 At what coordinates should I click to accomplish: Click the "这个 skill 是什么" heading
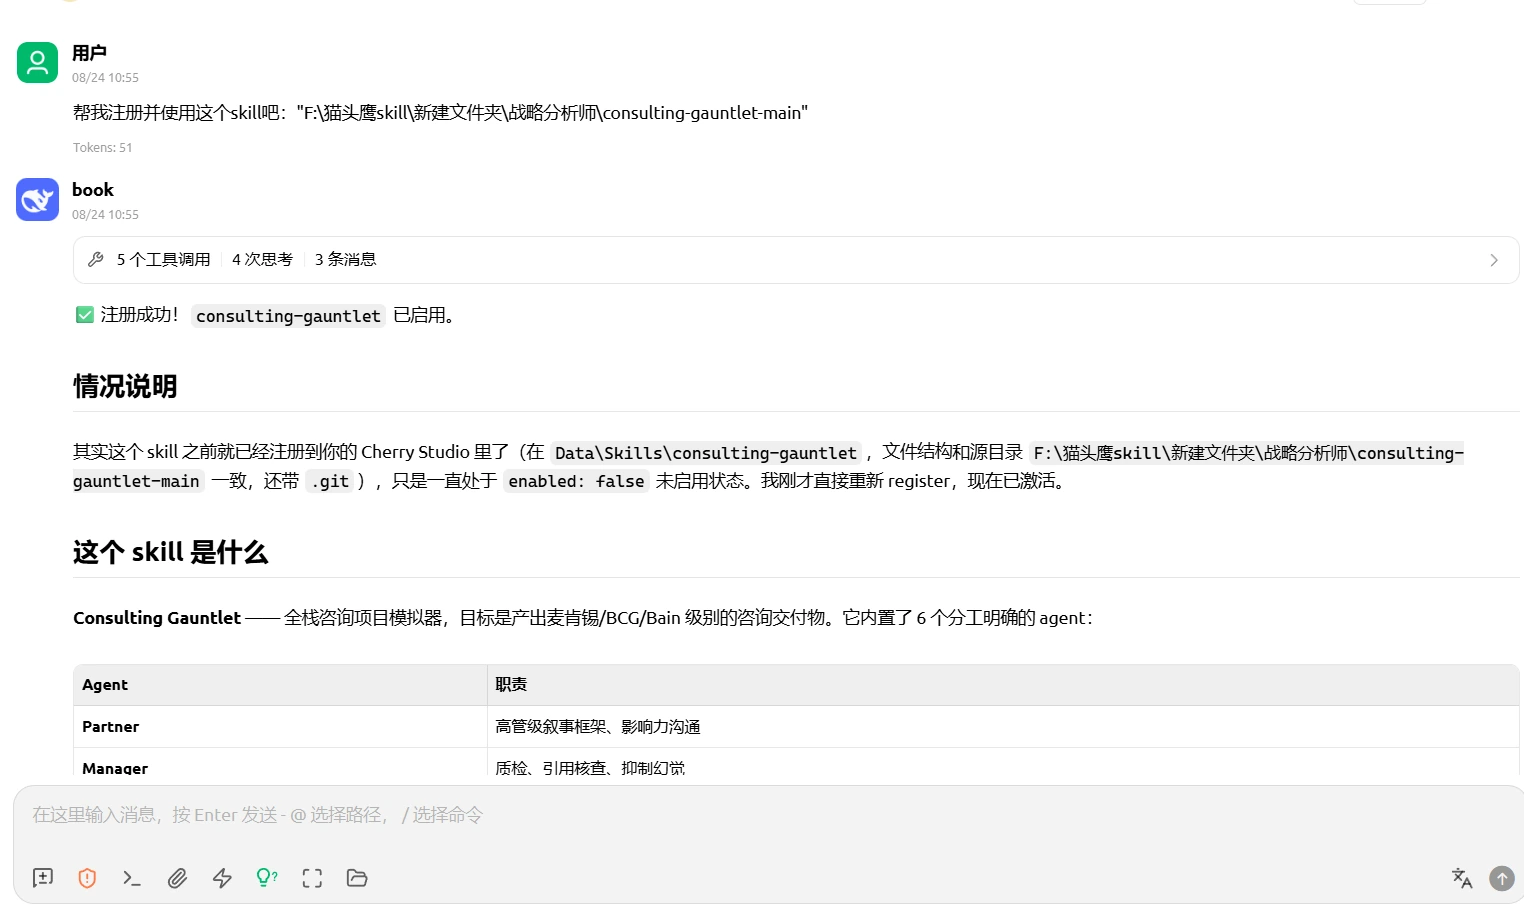170,552
